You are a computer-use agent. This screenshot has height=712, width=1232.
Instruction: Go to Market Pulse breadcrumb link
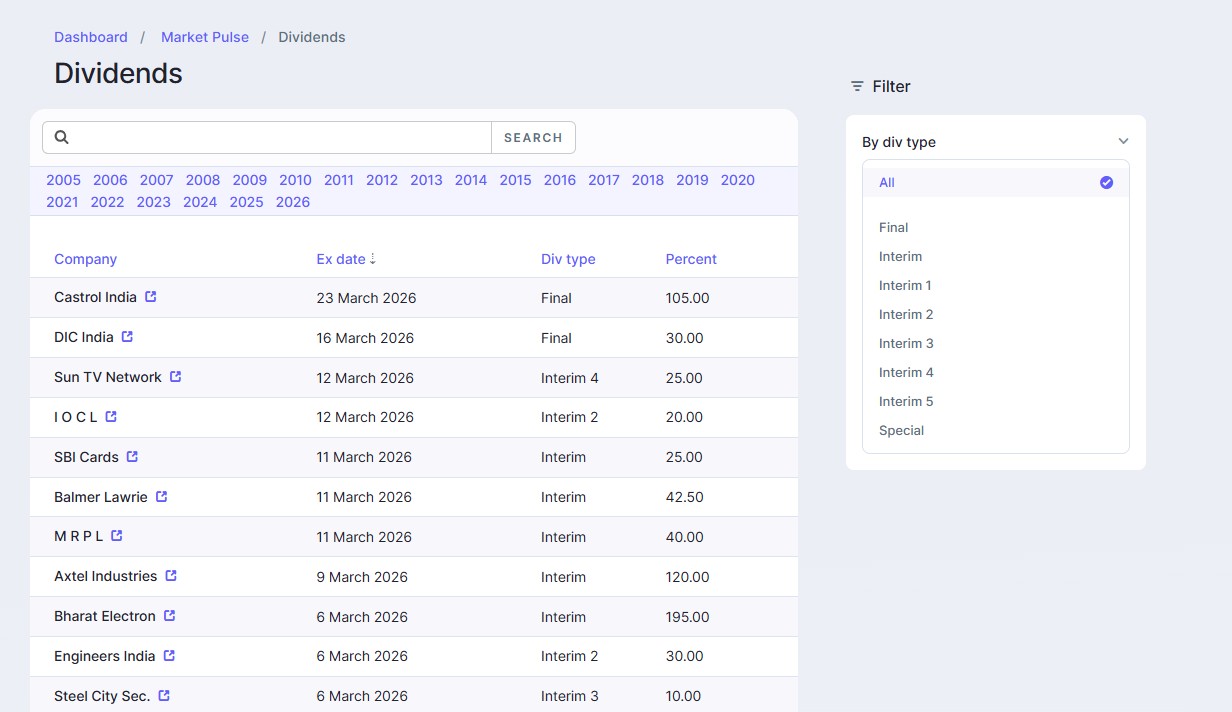click(205, 37)
